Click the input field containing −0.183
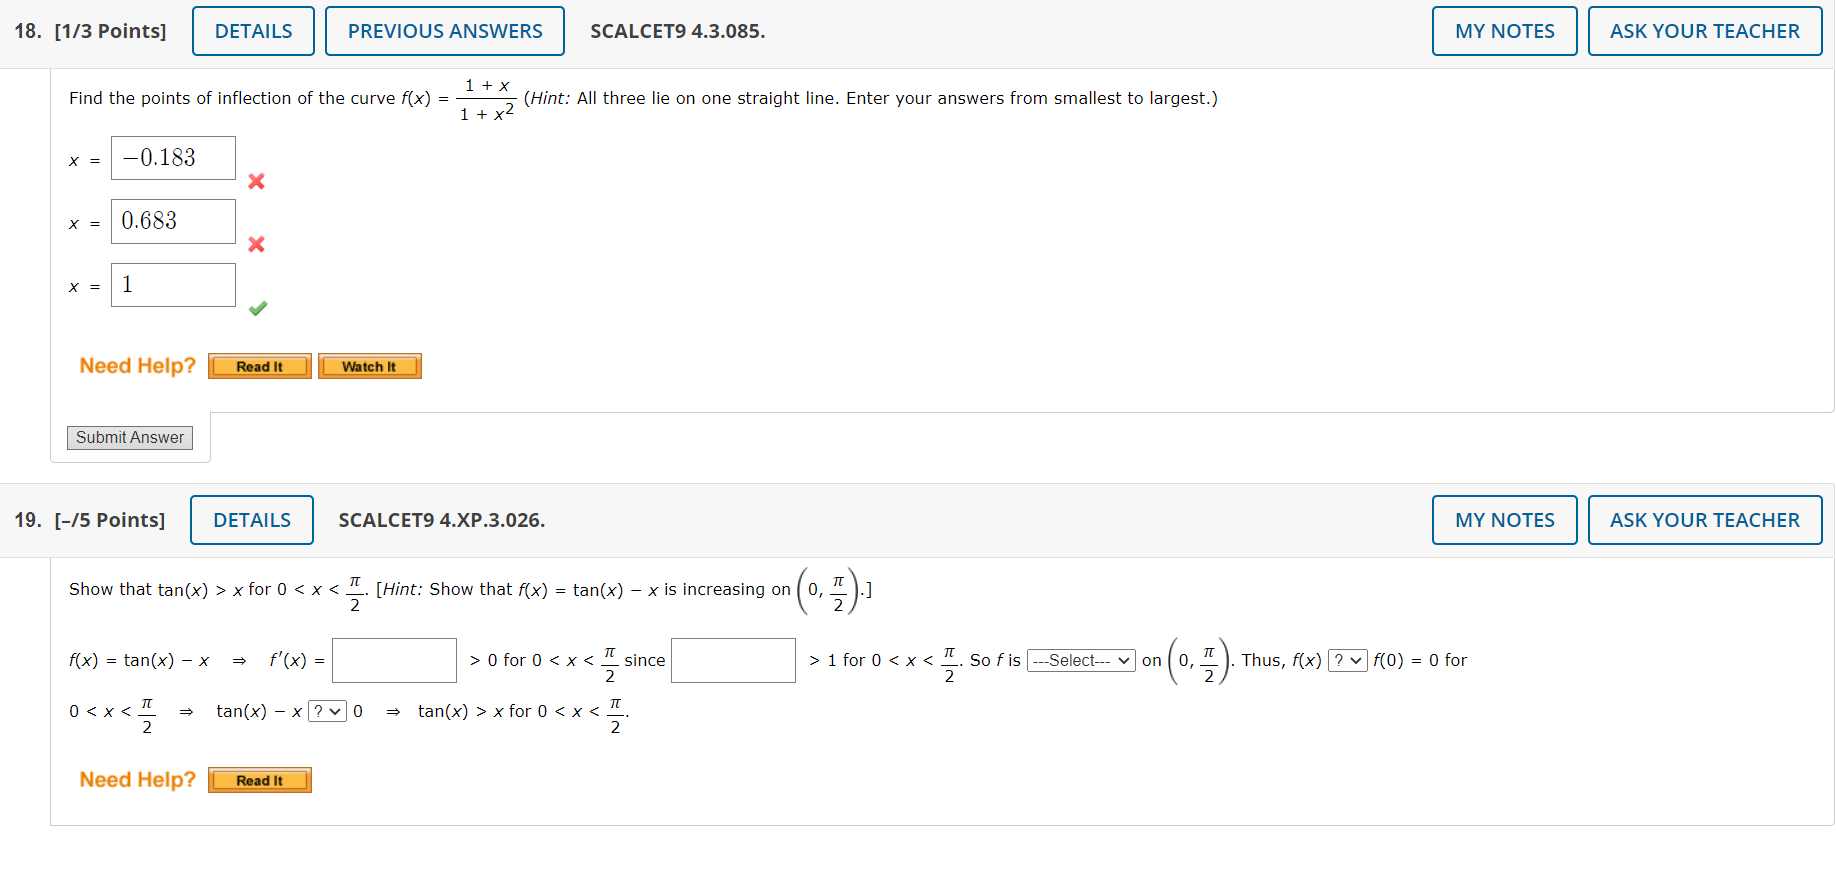The width and height of the screenshot is (1836, 872). 173,157
